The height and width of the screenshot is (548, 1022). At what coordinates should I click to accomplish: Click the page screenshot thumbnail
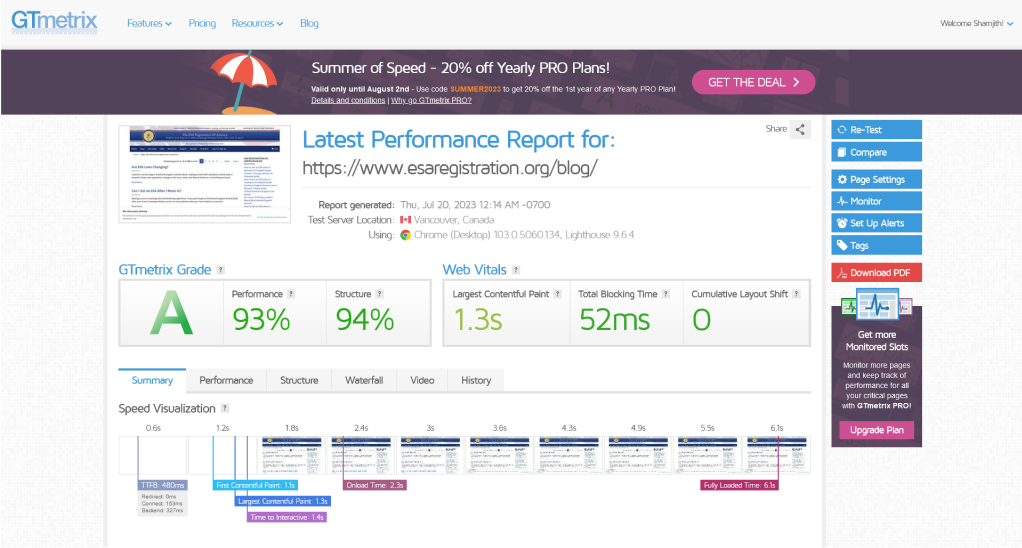(x=205, y=174)
